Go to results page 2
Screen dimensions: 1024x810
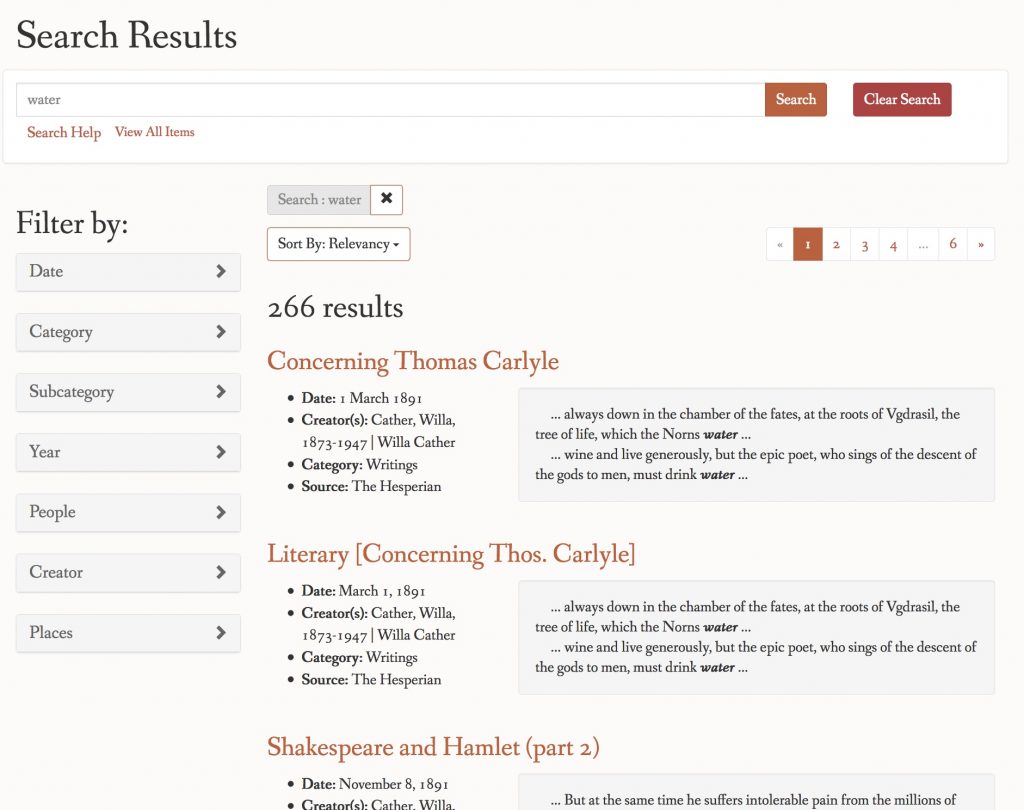click(836, 244)
